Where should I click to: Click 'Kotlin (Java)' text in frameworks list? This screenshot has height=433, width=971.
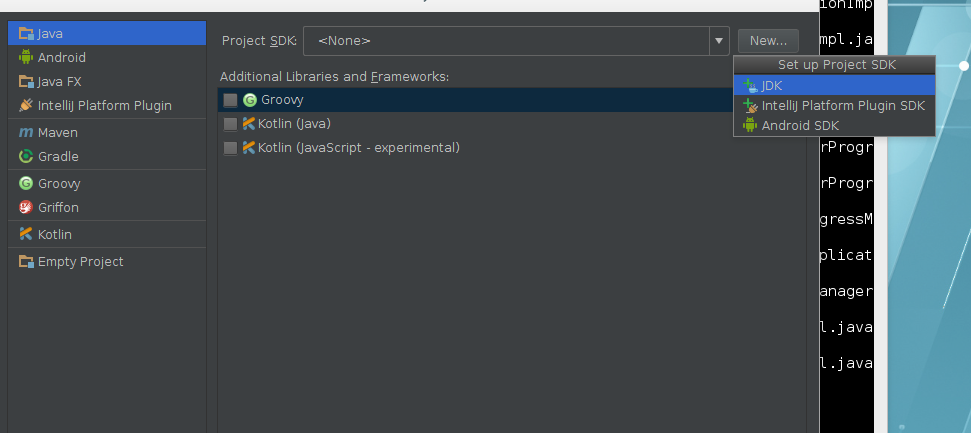(294, 124)
